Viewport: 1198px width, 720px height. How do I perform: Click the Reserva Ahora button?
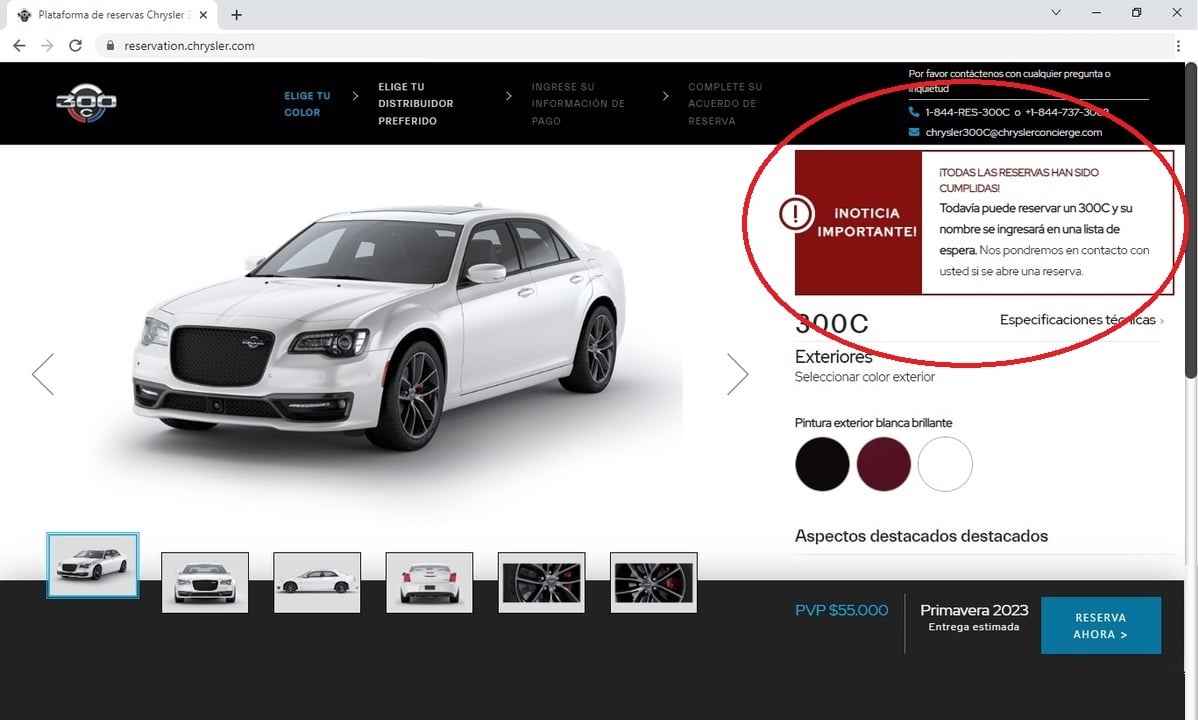click(1101, 625)
